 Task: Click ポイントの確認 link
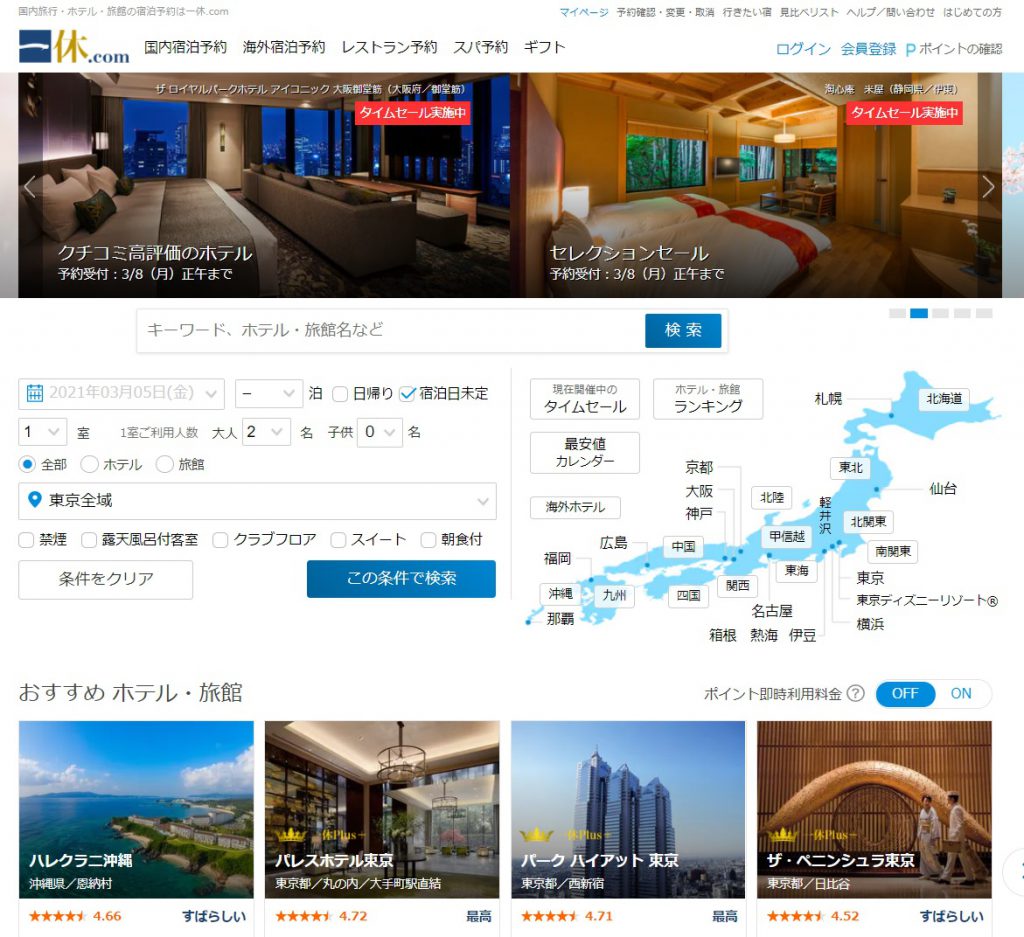(x=960, y=50)
